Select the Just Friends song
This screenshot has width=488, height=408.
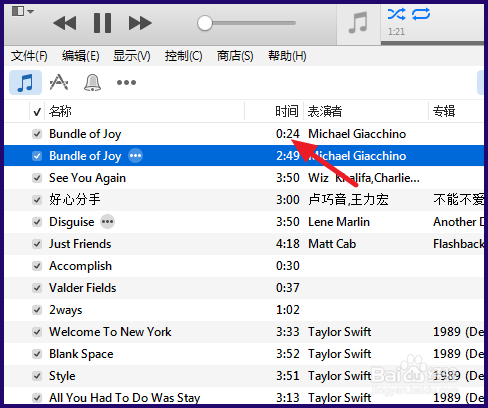tap(80, 244)
